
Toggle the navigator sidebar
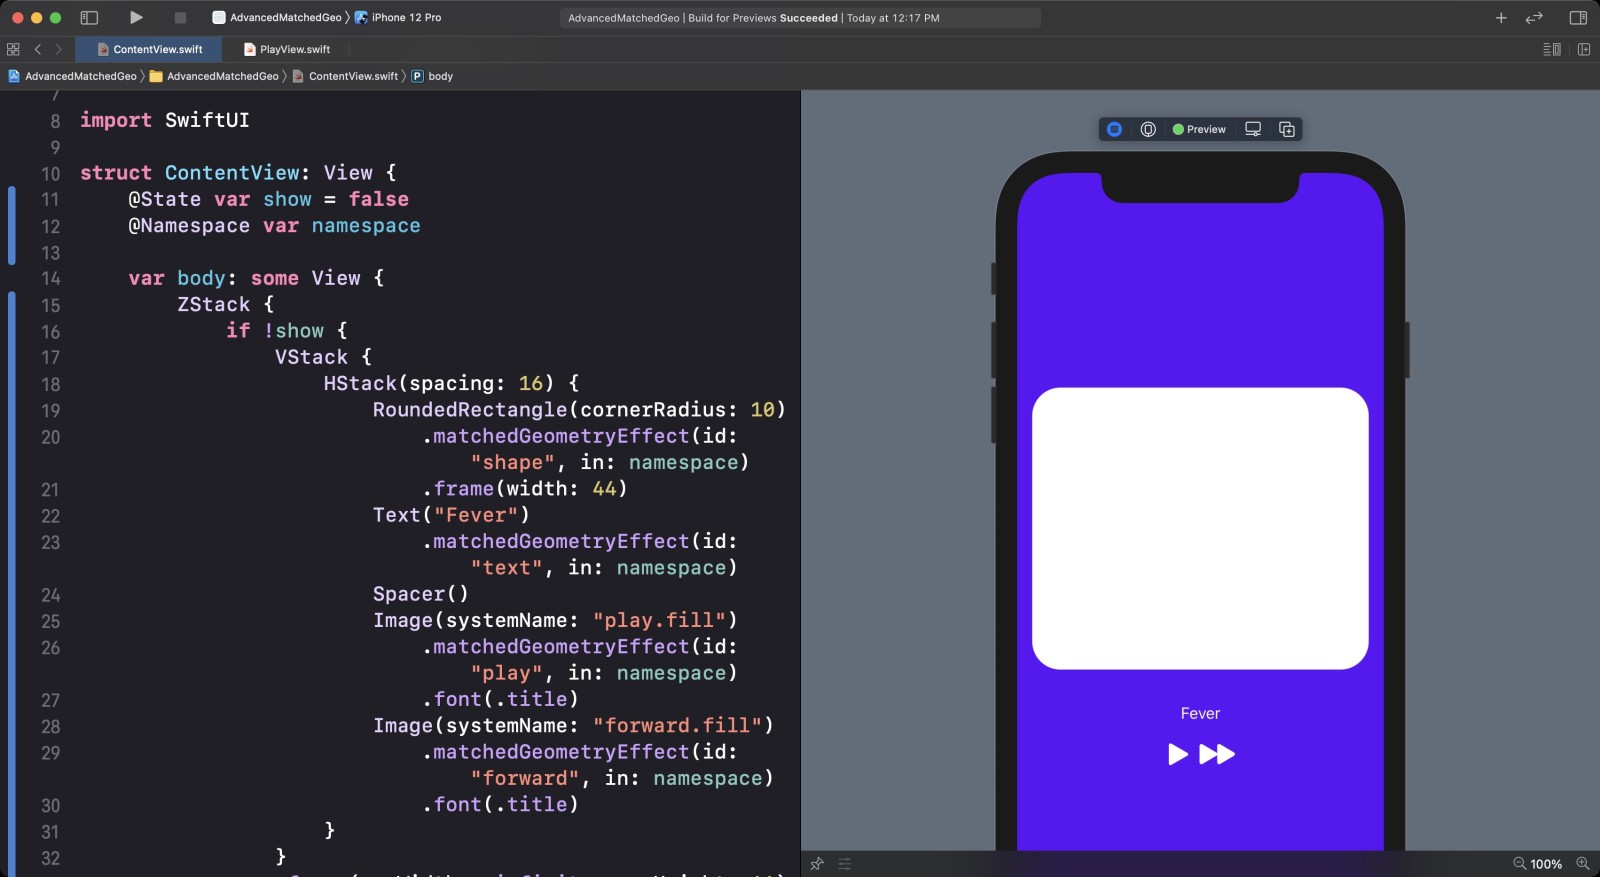(89, 17)
